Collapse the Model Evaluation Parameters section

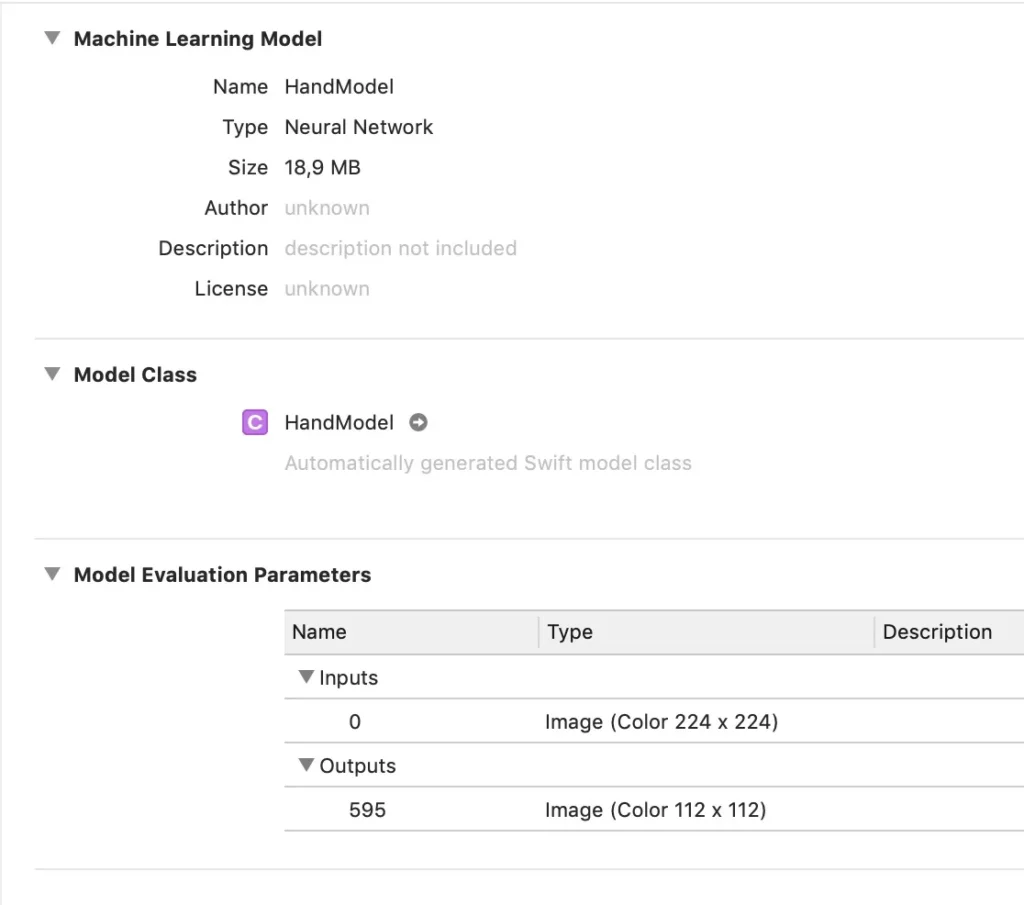click(52, 574)
